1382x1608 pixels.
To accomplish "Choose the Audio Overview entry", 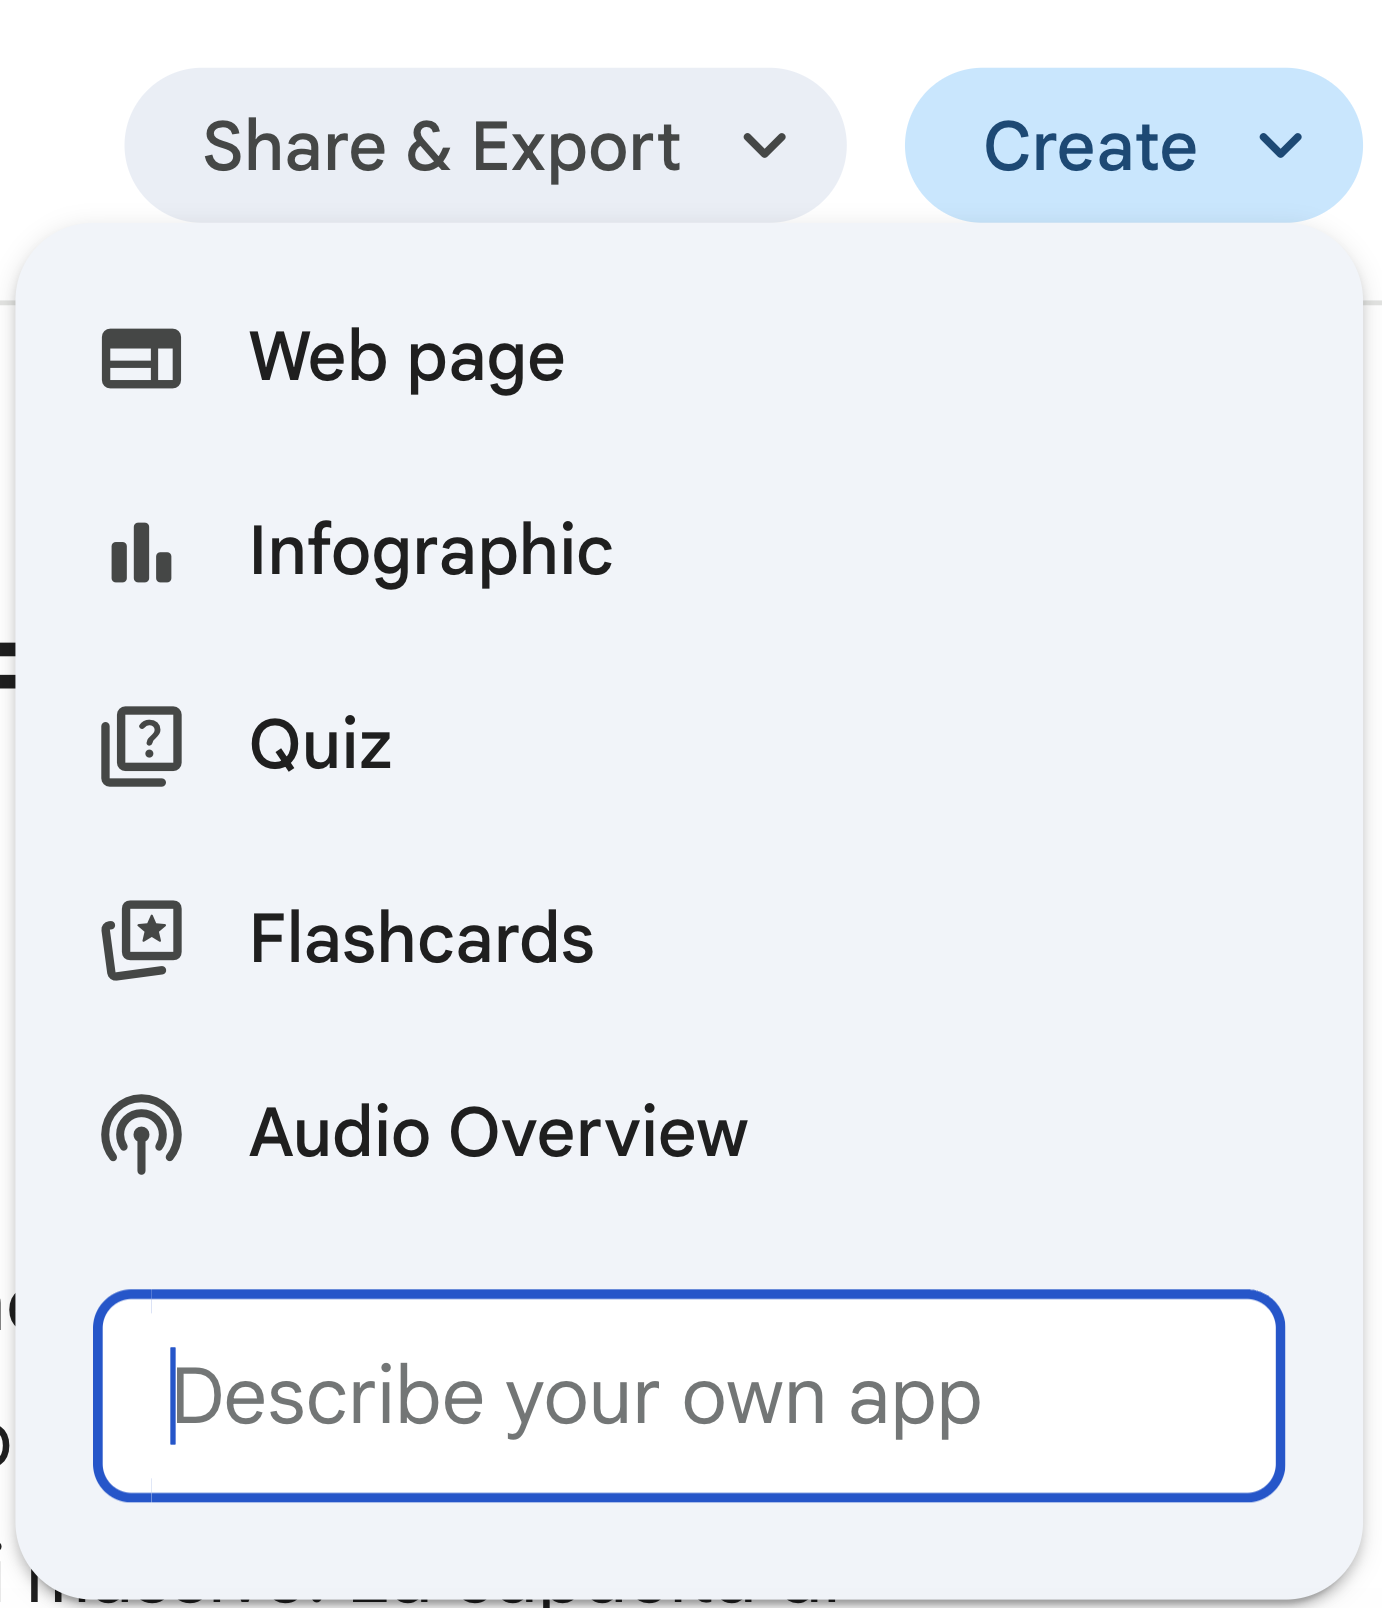I will 498,1134.
